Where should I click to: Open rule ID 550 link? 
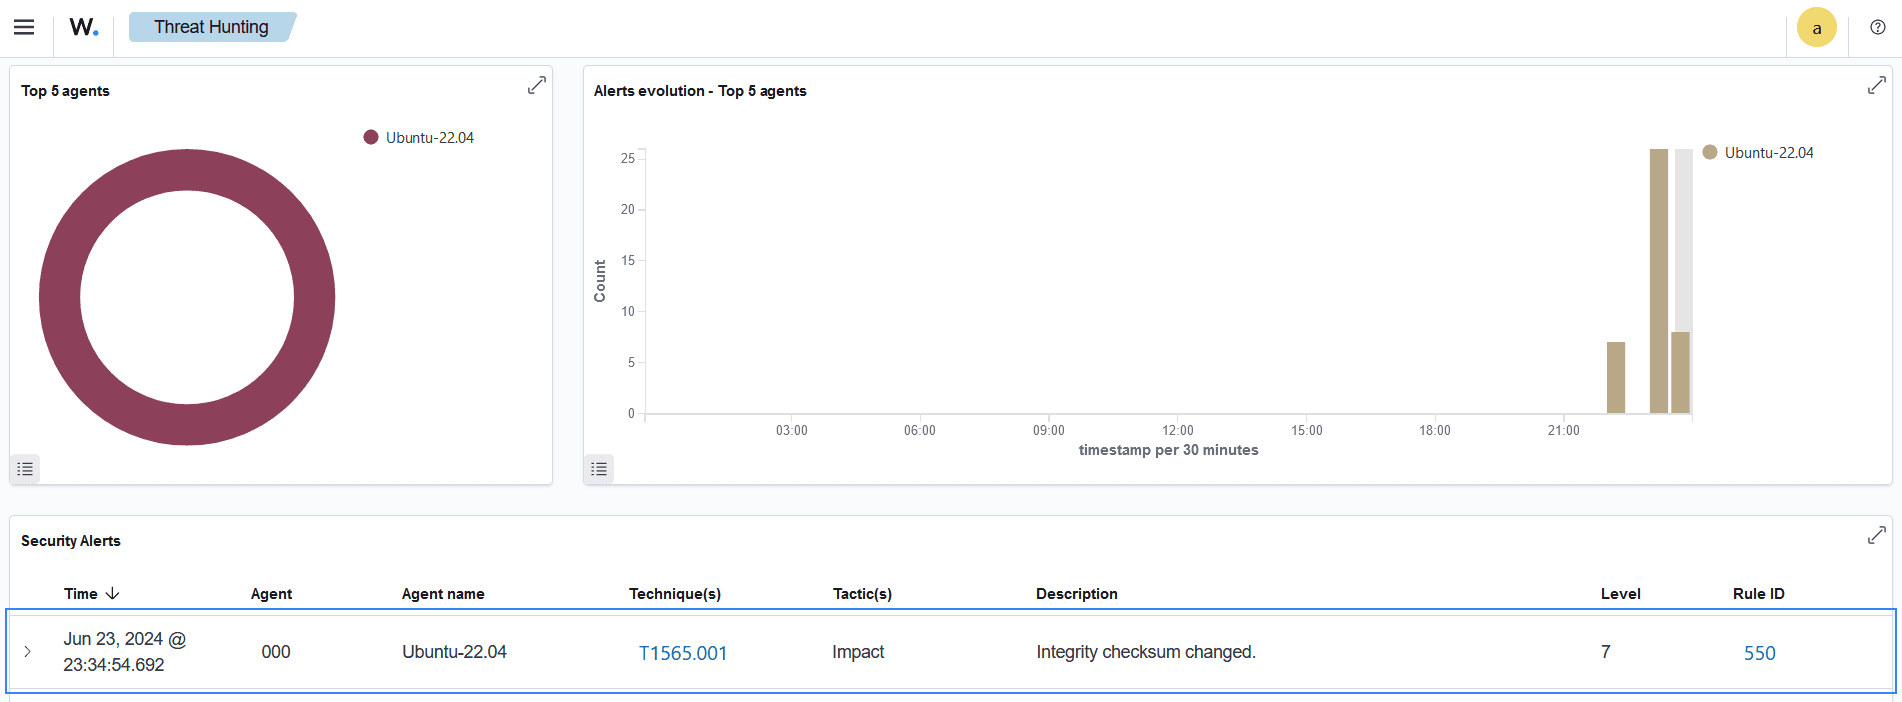pos(1759,653)
